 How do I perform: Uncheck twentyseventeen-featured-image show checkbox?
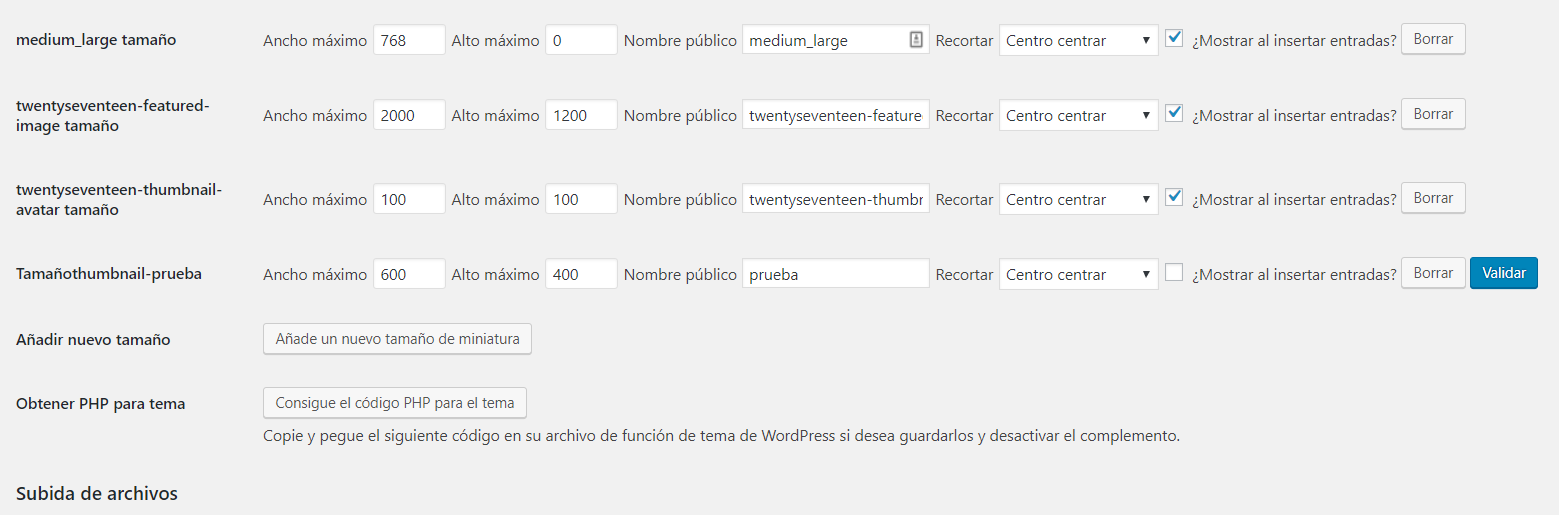point(1174,114)
